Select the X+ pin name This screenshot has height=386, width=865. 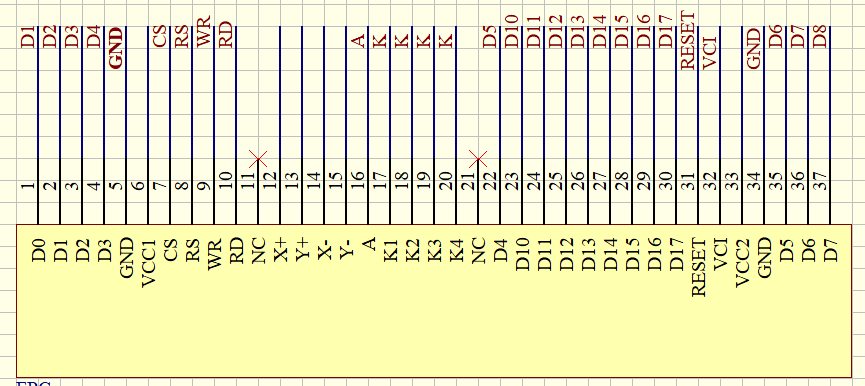click(x=281, y=249)
